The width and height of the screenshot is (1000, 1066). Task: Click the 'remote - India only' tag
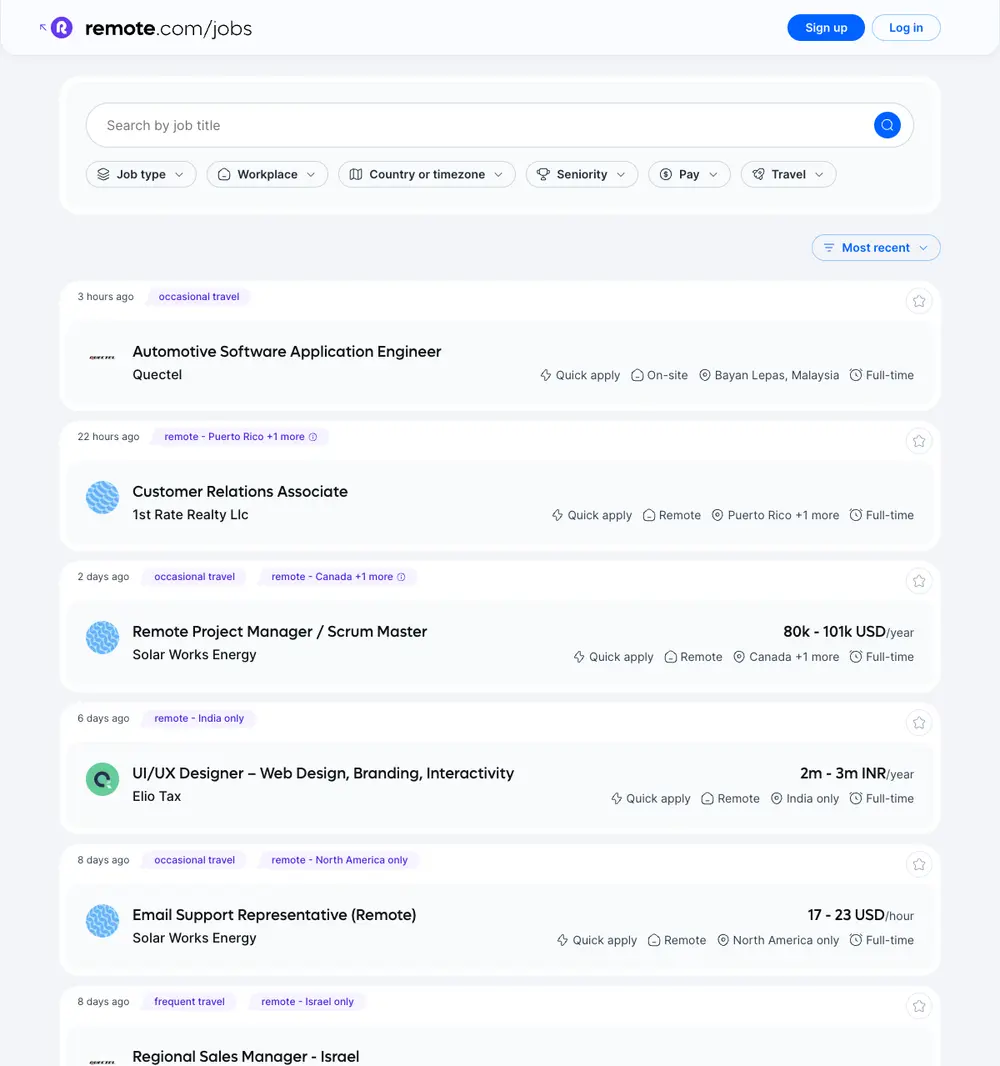(199, 718)
